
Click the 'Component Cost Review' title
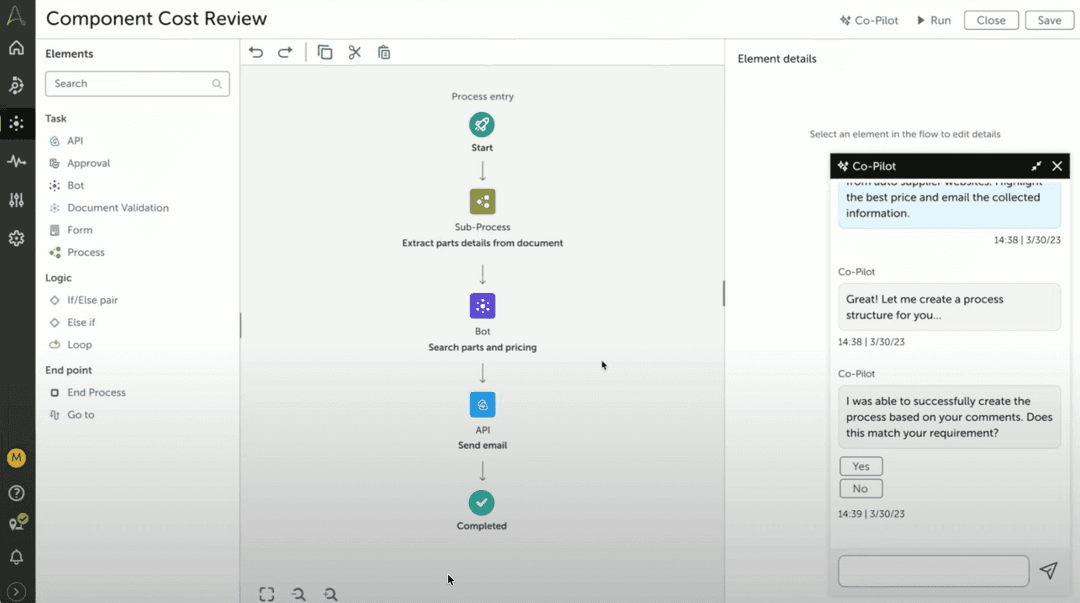156,19
